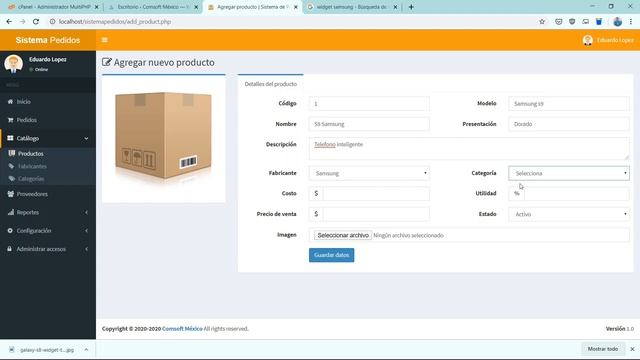640x360 pixels.
Task: Click the Descripción text area
Action: (469, 149)
